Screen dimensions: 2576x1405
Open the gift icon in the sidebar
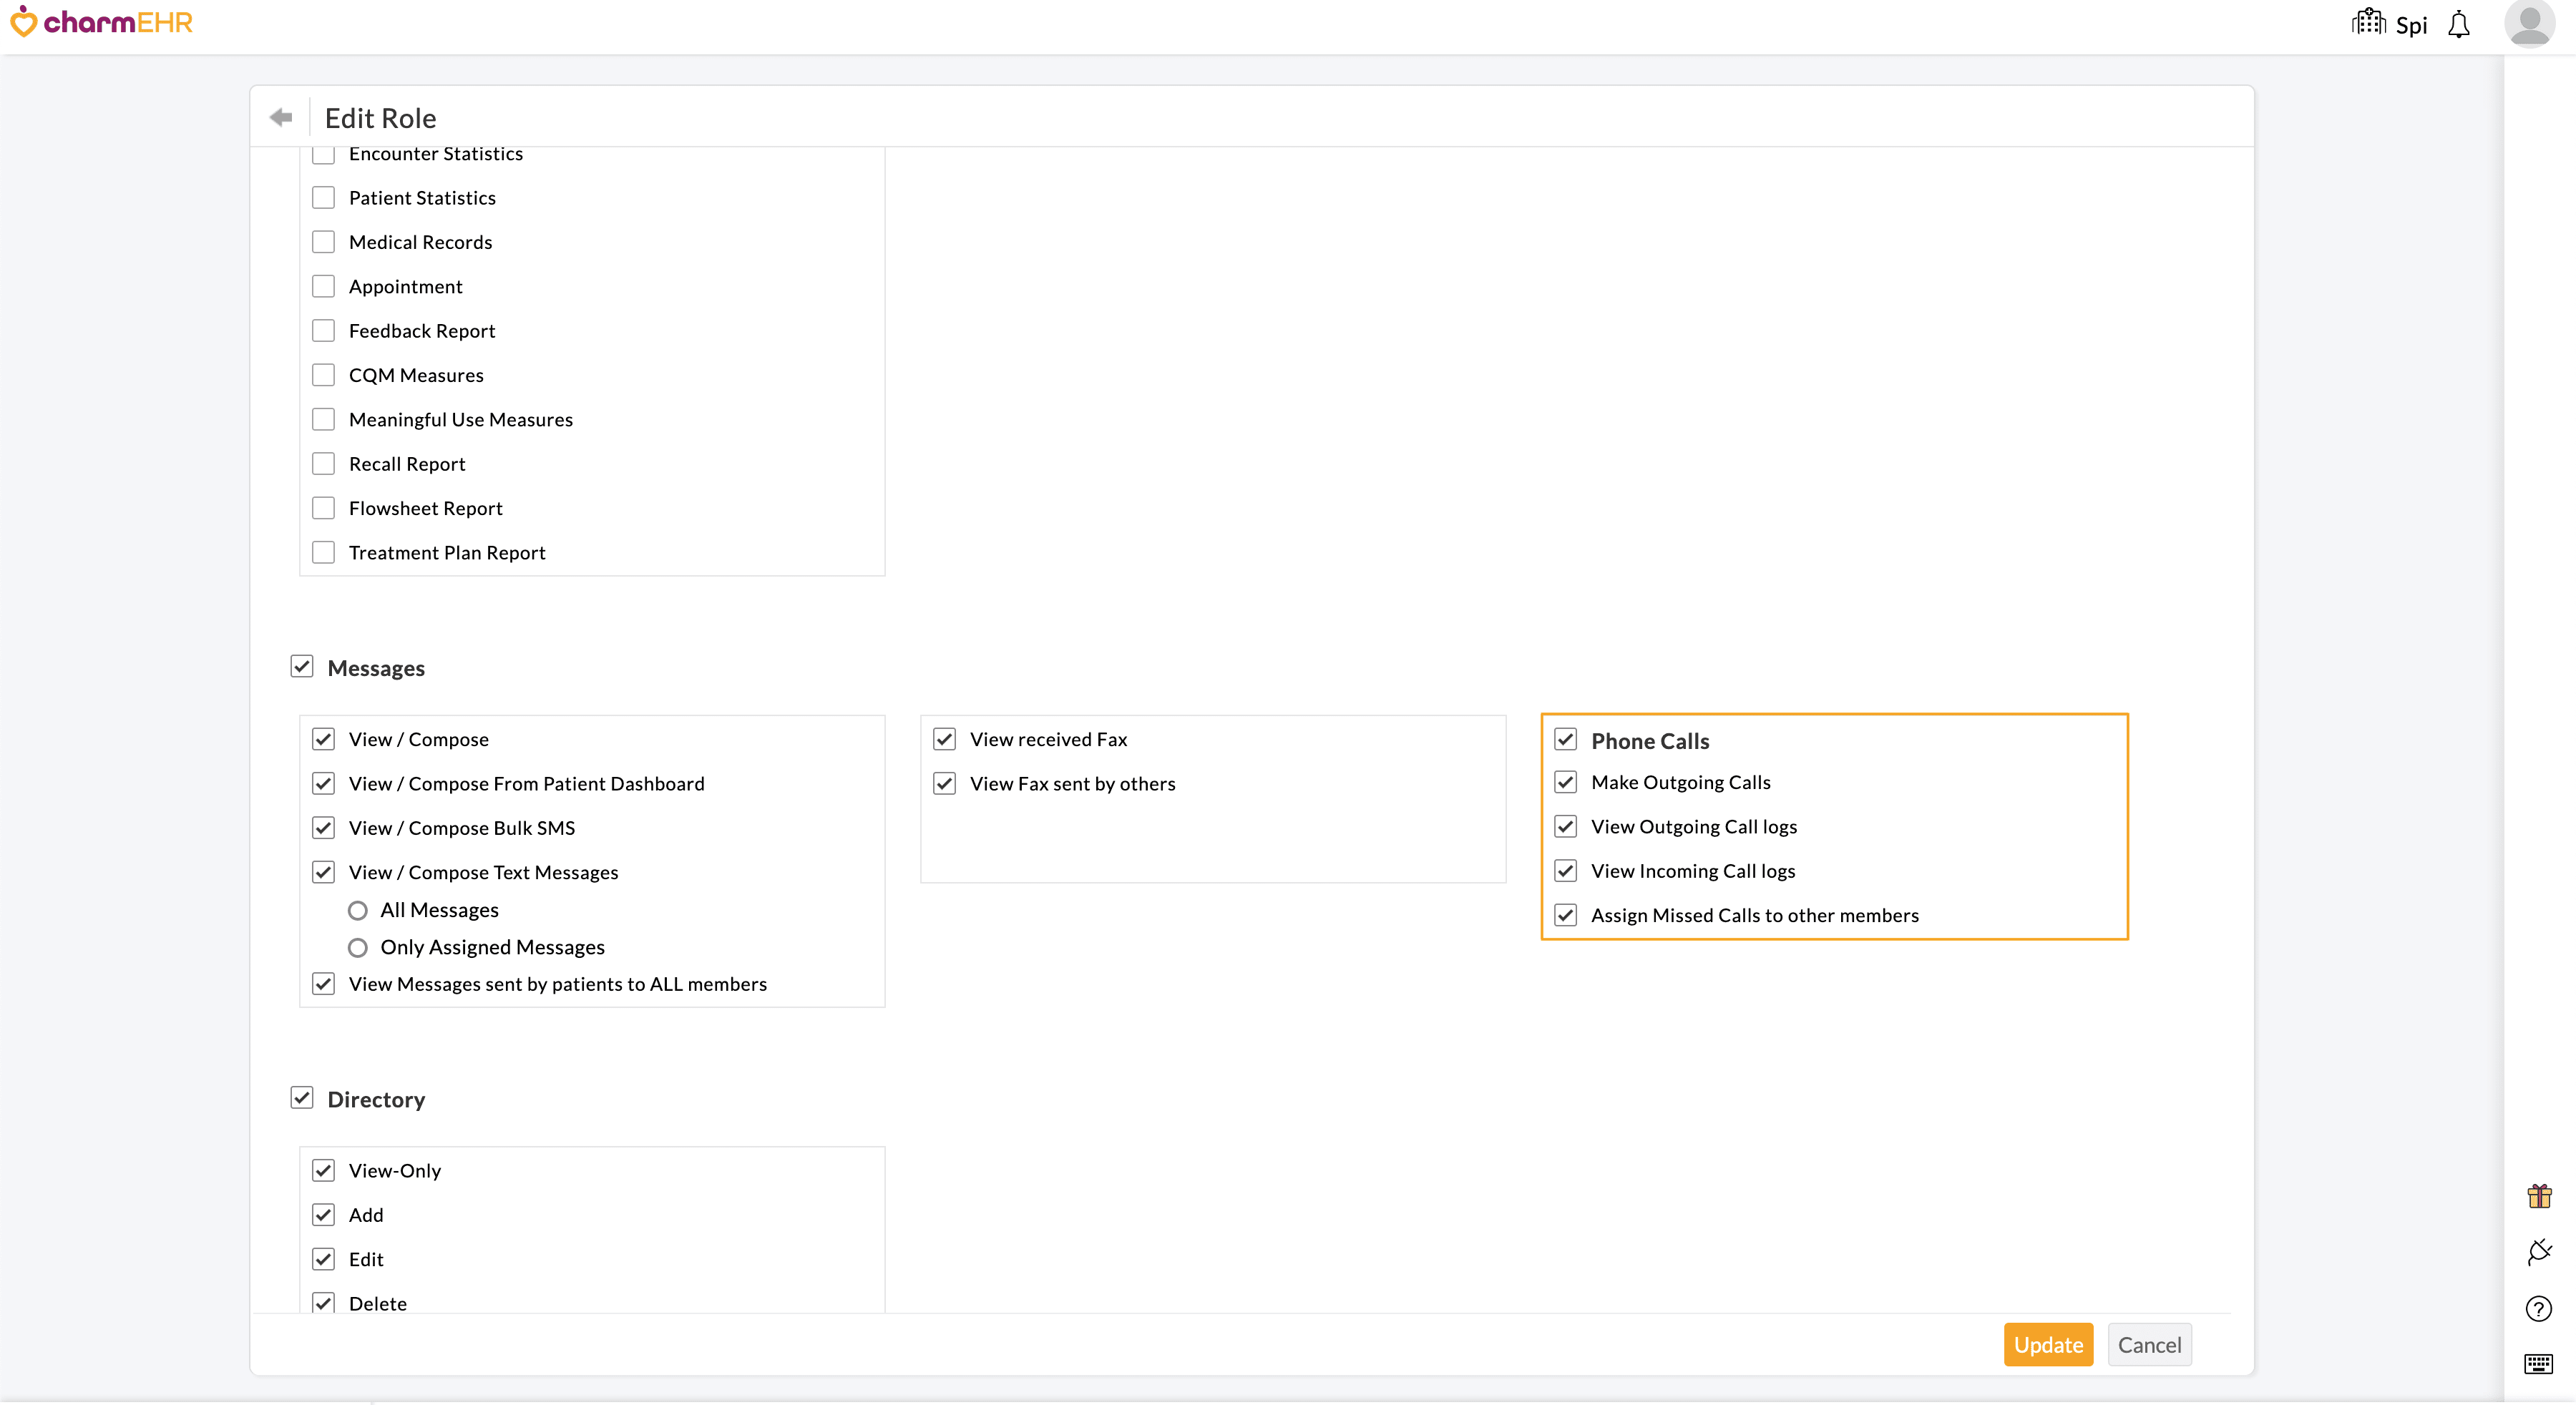[2539, 1196]
